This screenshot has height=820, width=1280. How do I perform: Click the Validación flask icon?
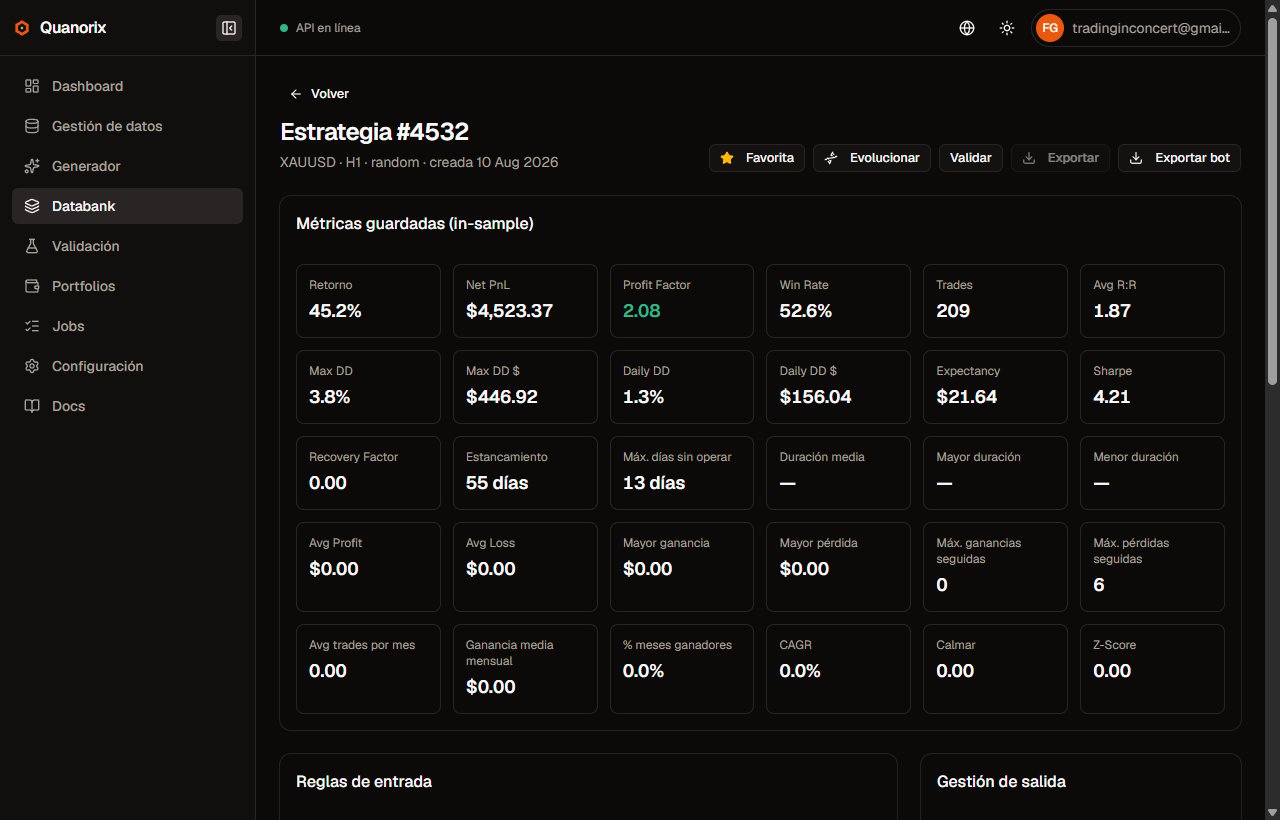(32, 246)
